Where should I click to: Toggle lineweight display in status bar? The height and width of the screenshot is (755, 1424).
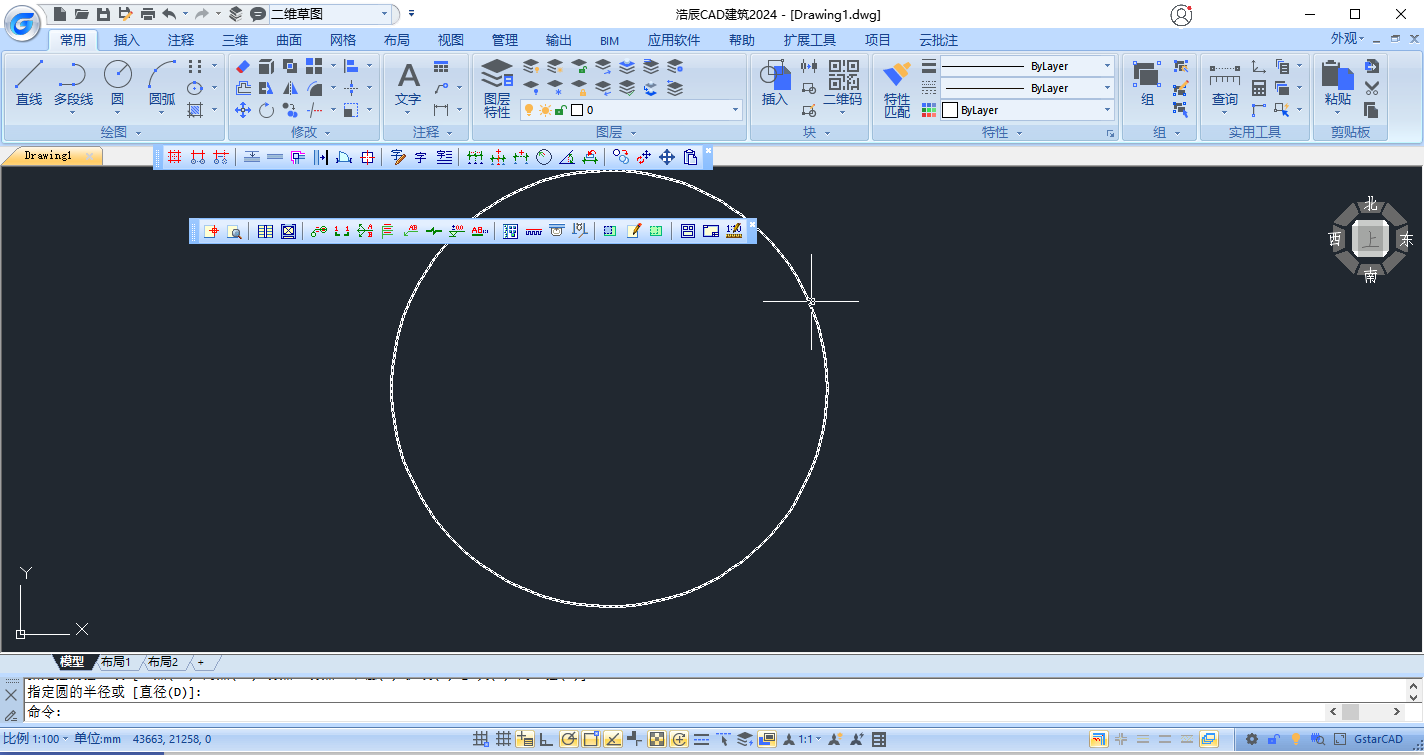701,739
